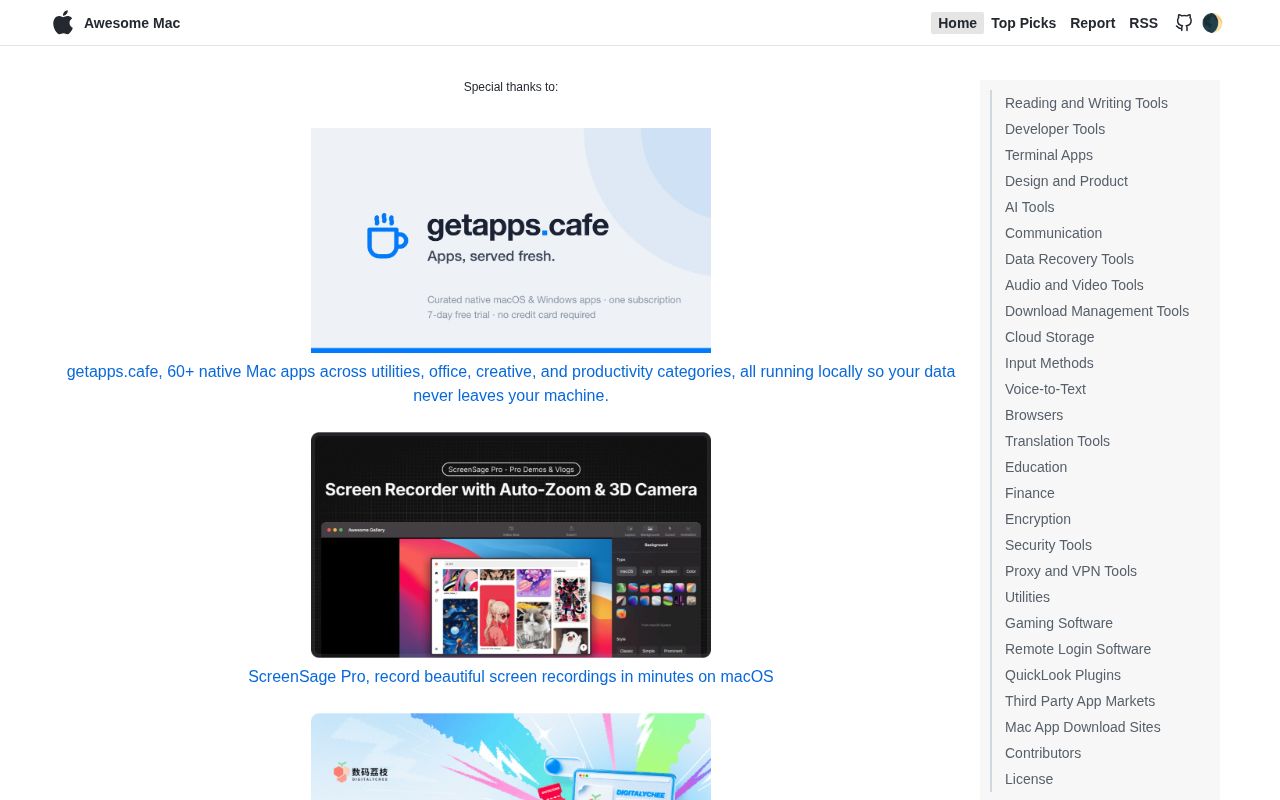Open the RSS feed link
The width and height of the screenshot is (1280, 800).
pyautogui.click(x=1143, y=23)
